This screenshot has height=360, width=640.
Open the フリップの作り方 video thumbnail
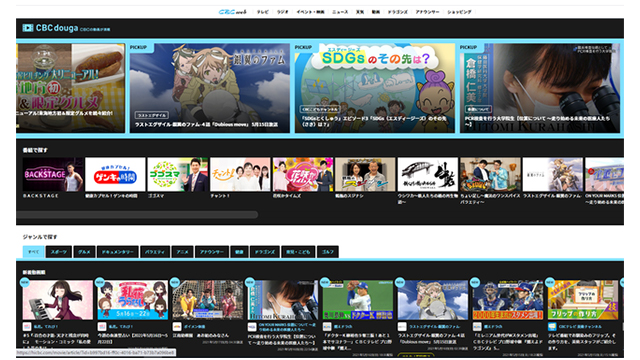(583, 300)
